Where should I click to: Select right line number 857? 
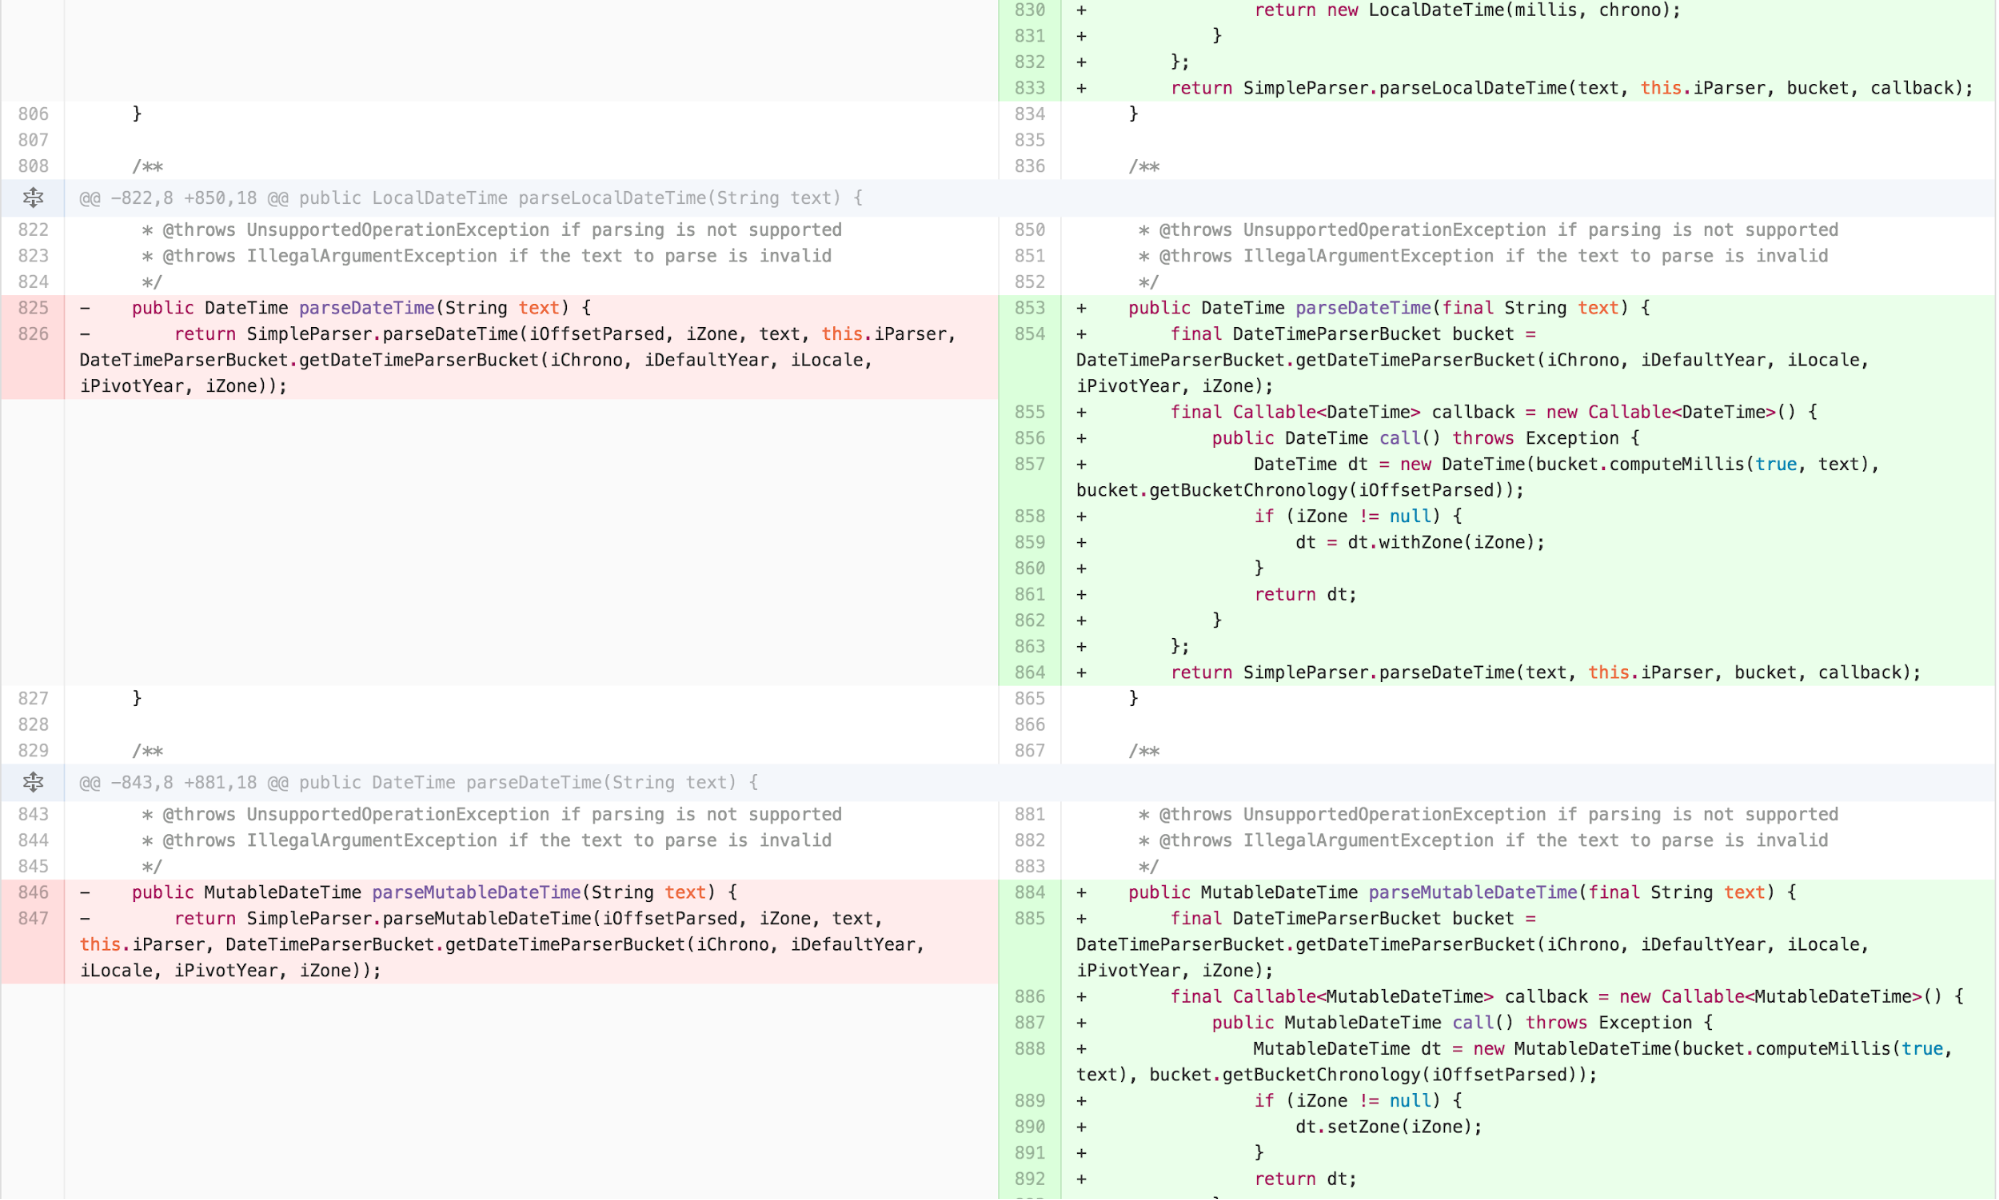tap(1030, 464)
